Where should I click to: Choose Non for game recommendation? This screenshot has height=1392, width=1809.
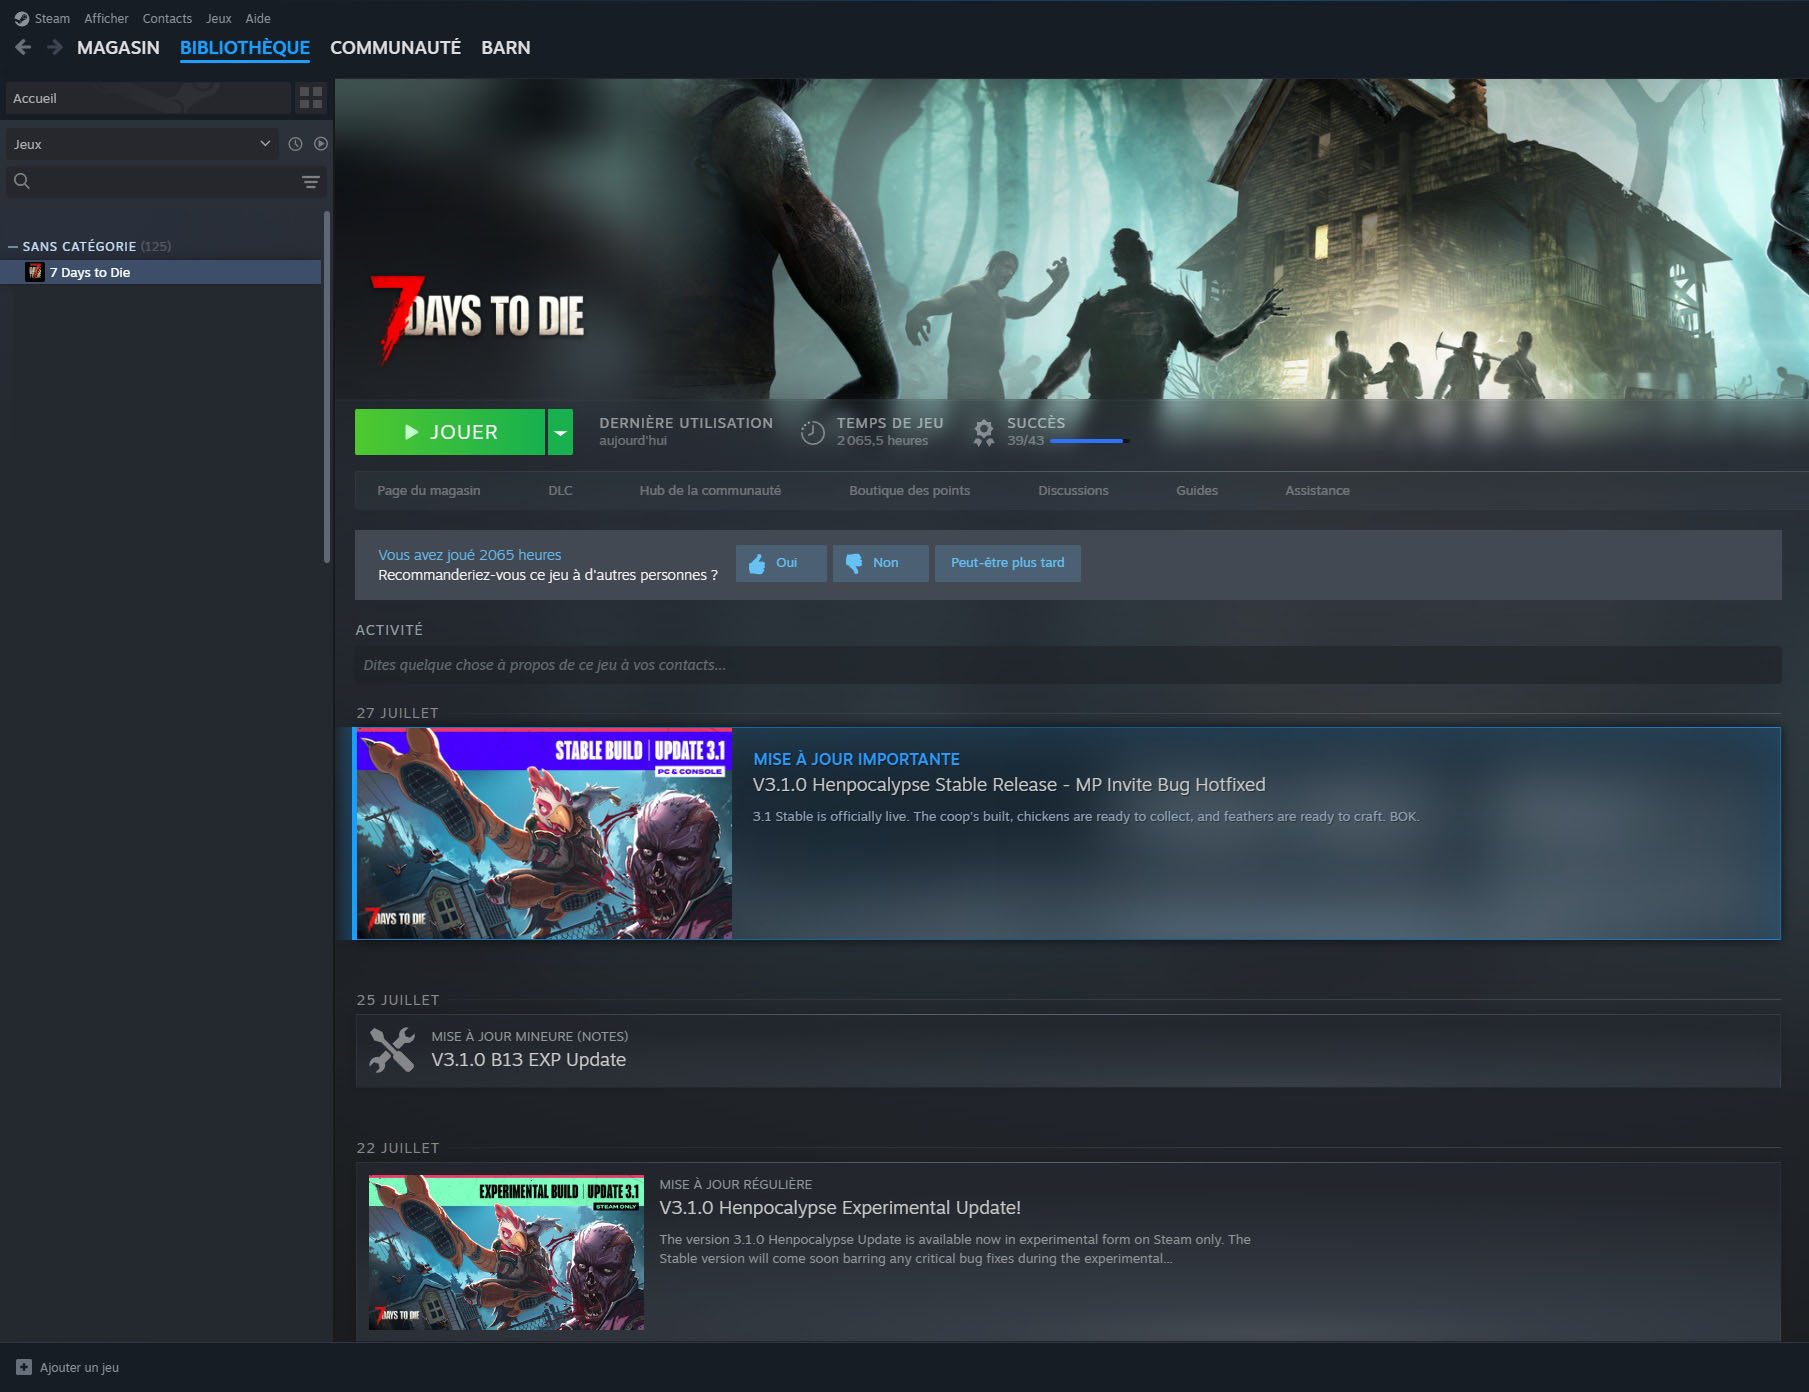(880, 563)
